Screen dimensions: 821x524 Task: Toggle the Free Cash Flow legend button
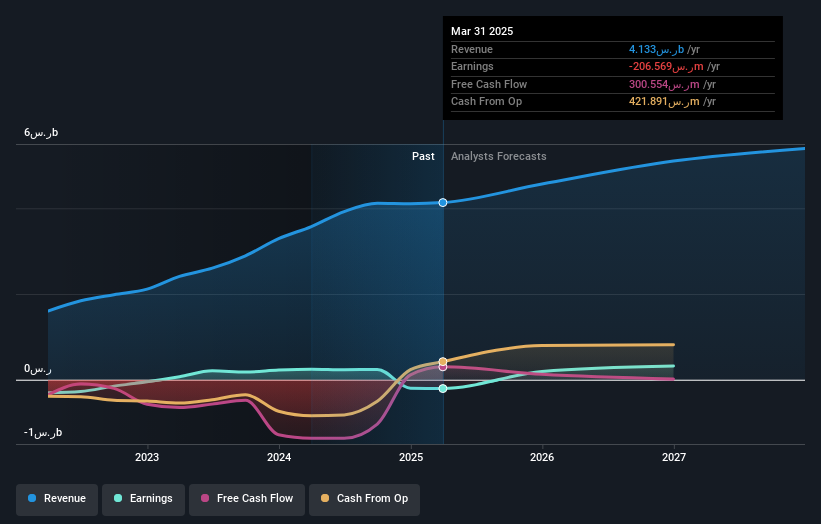coord(247,499)
